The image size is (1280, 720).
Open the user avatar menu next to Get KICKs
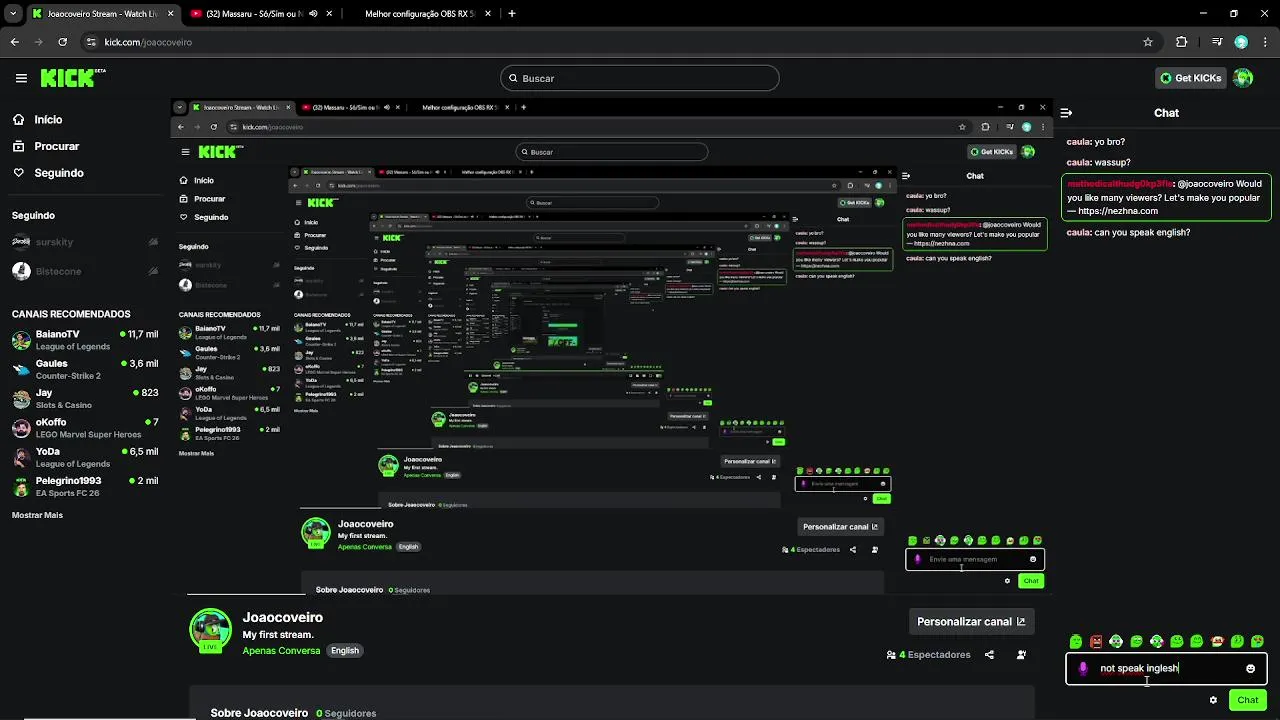(x=1243, y=78)
